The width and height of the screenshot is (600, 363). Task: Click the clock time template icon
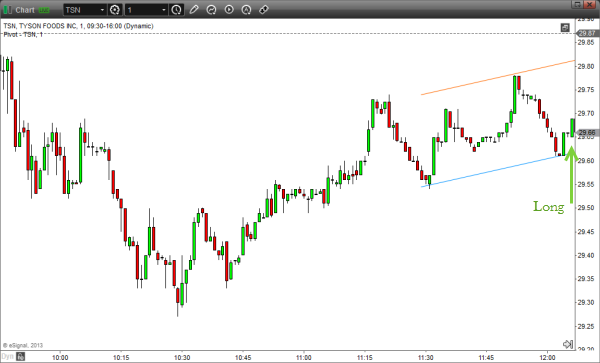point(176,10)
